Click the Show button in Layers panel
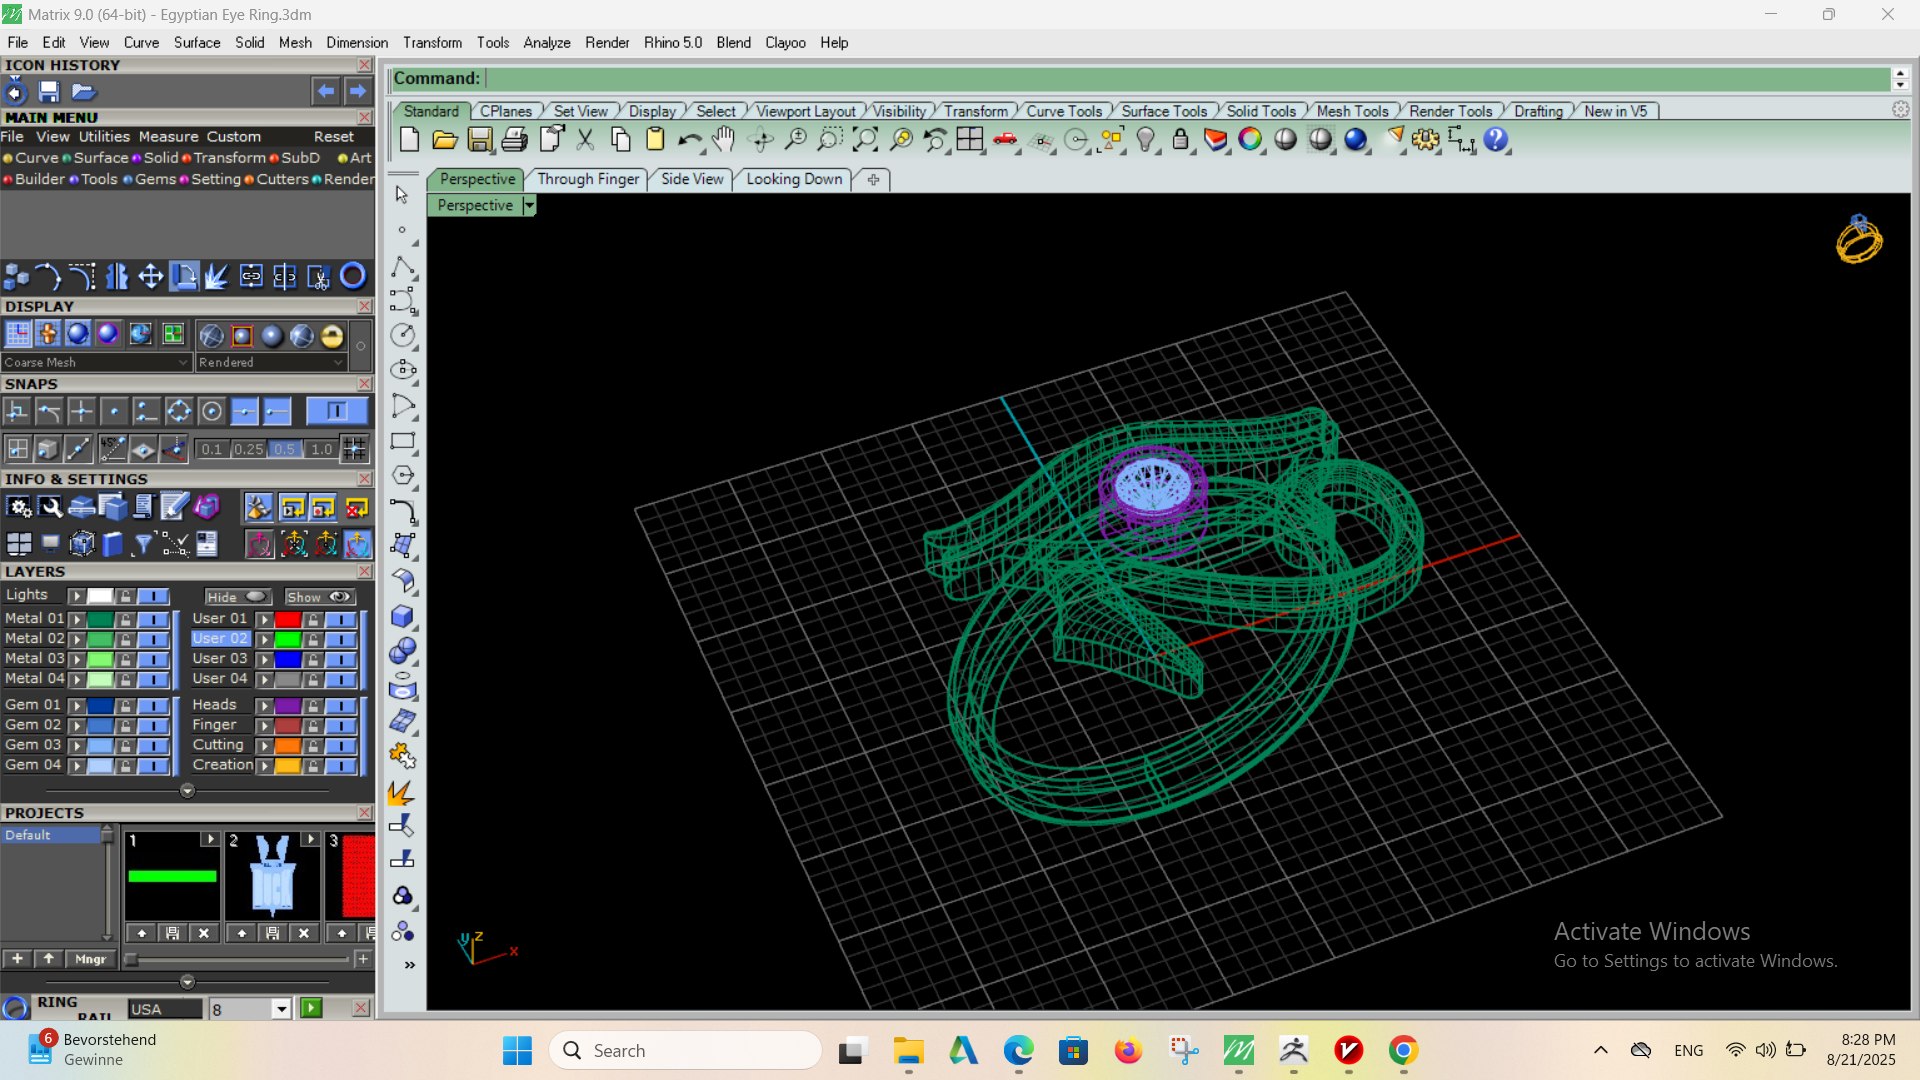 pyautogui.click(x=319, y=597)
